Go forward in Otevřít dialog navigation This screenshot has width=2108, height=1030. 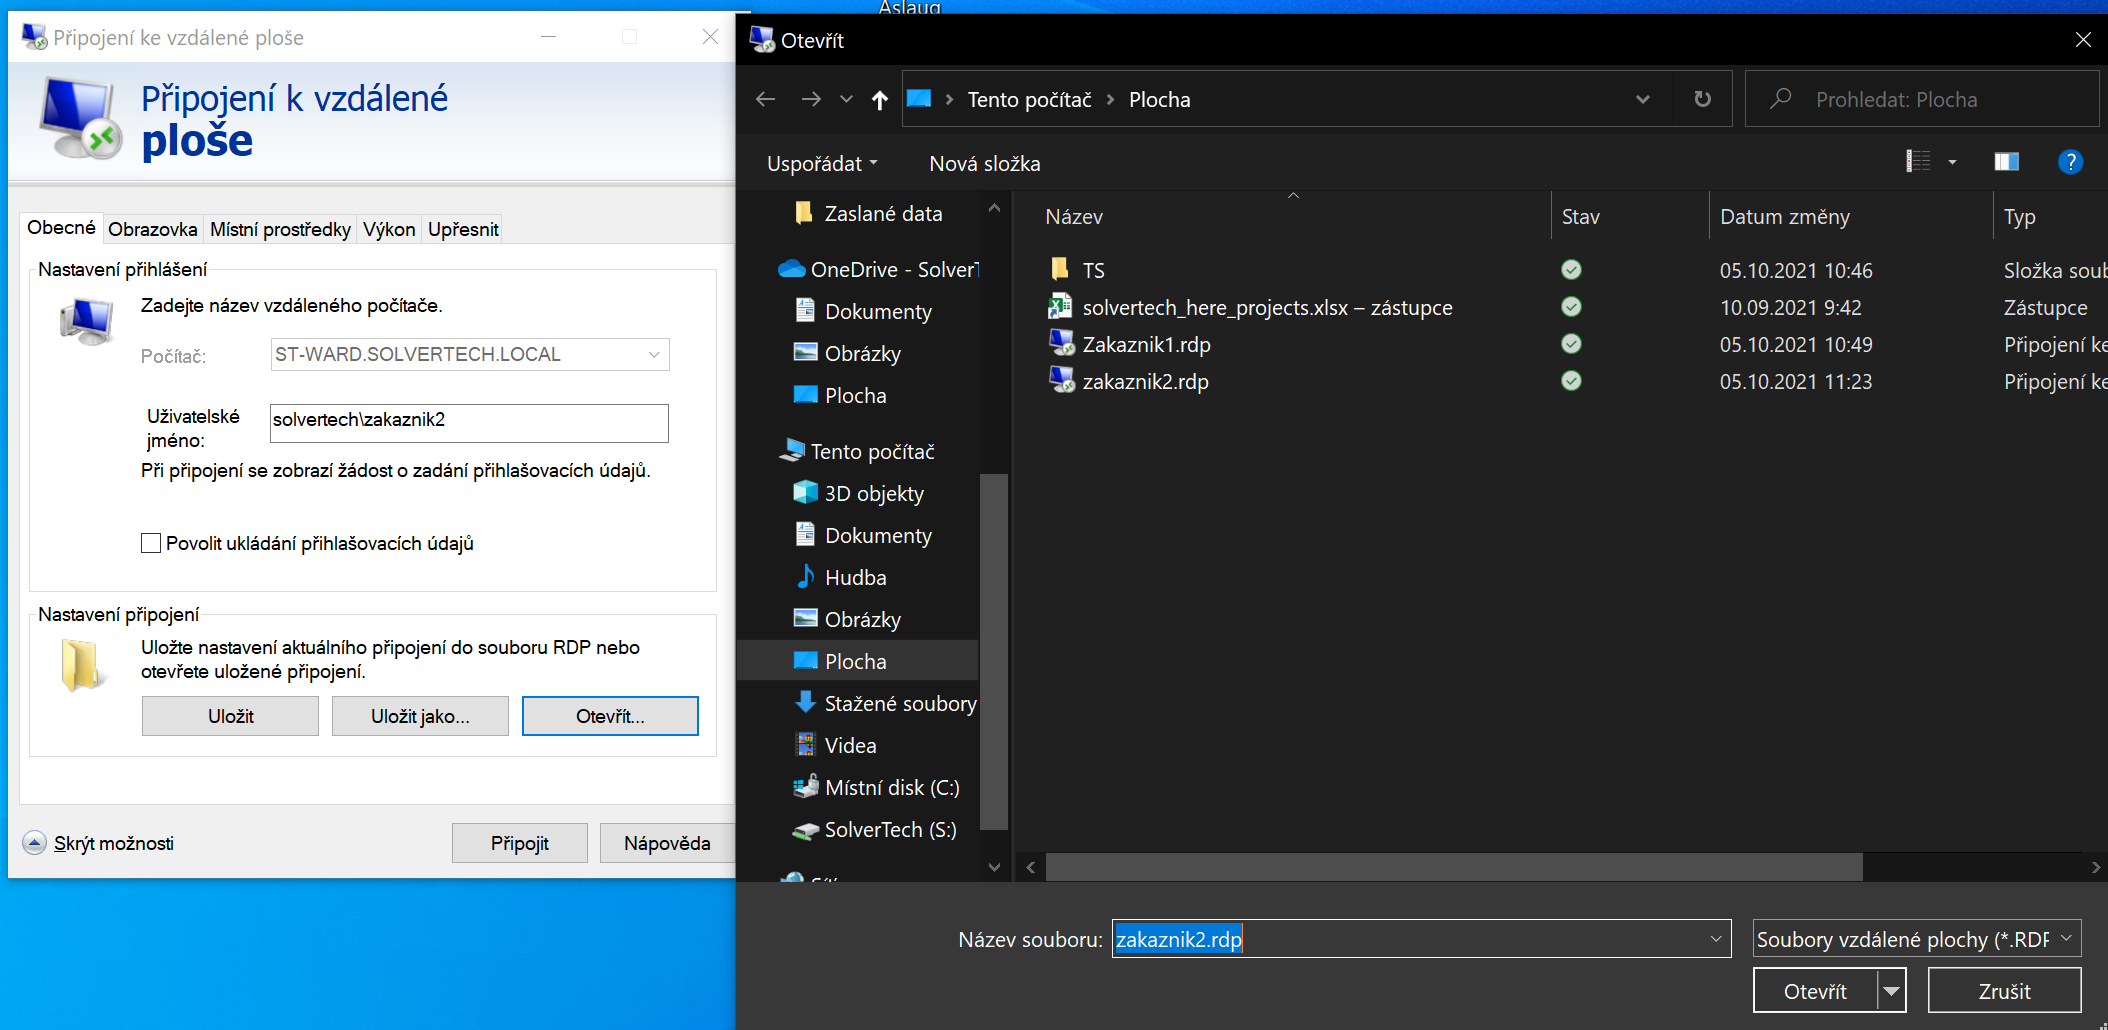811,99
